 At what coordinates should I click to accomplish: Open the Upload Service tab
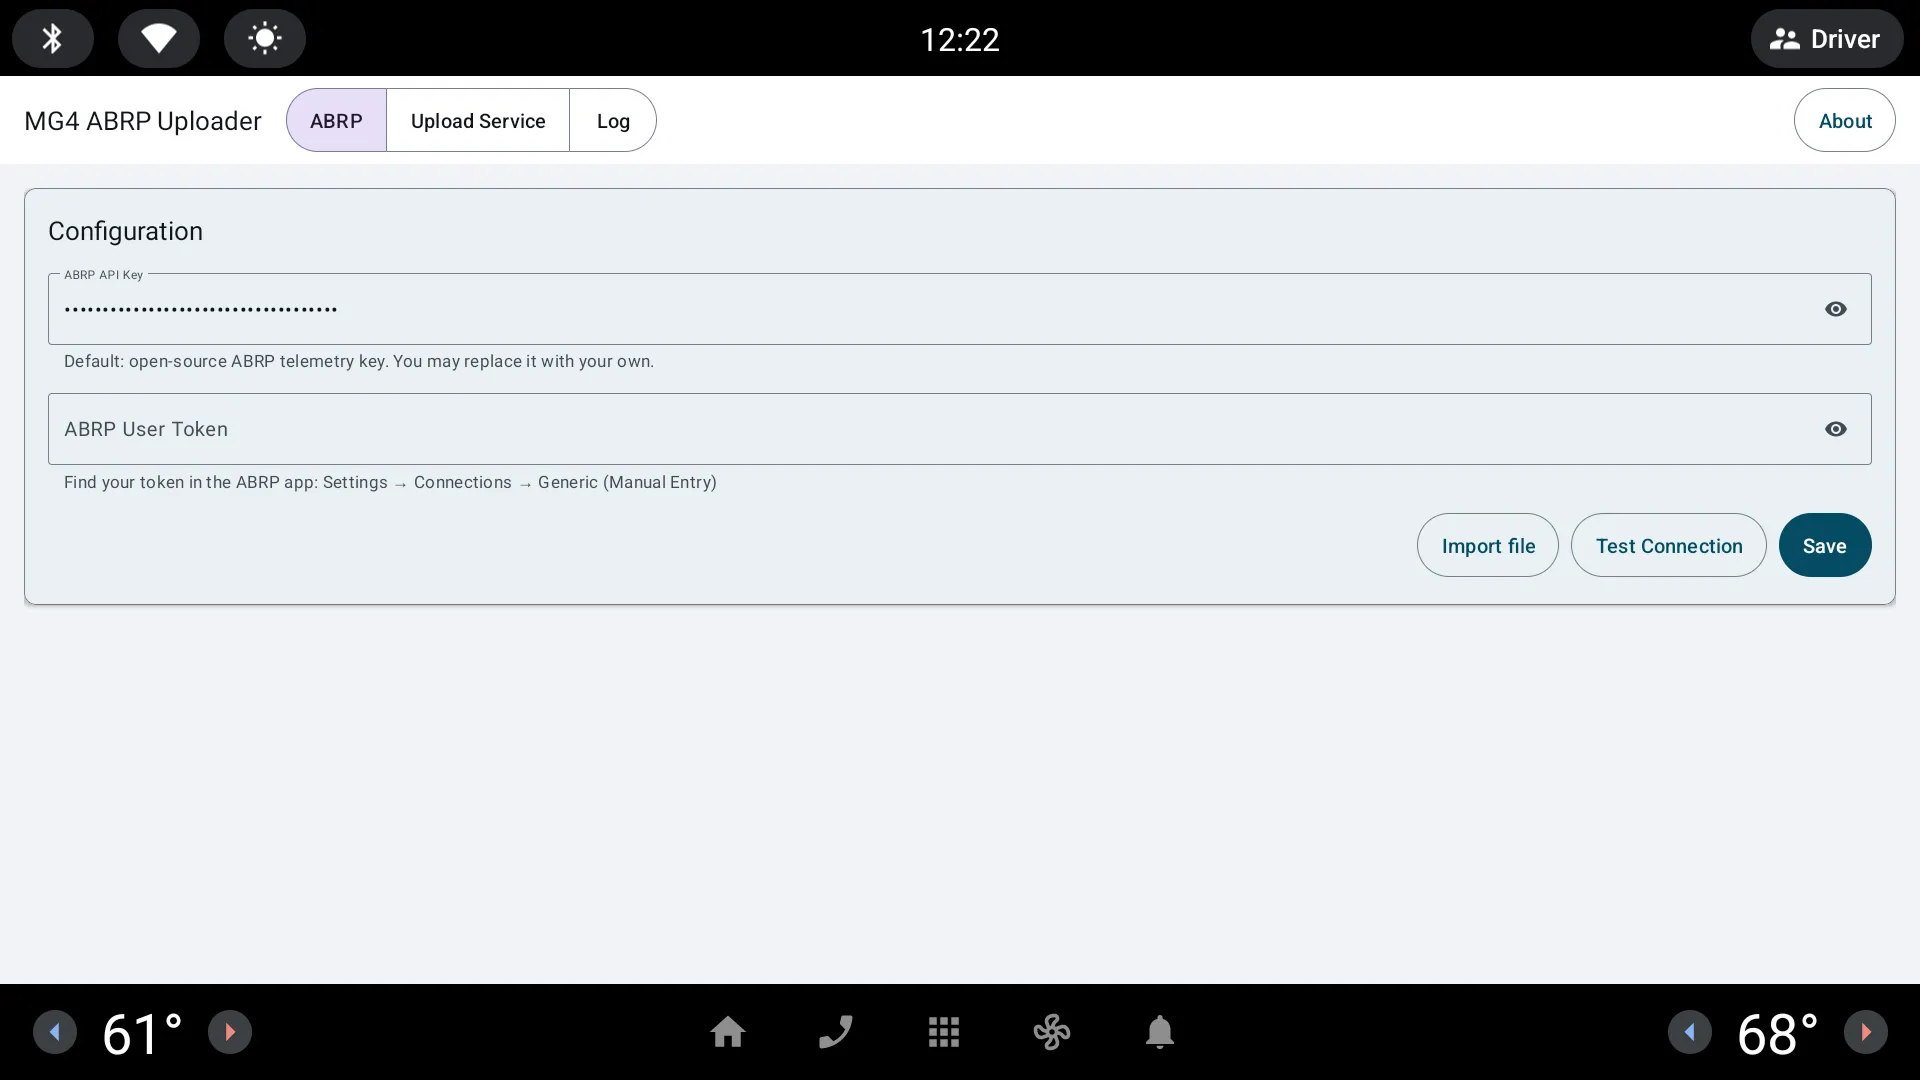click(x=478, y=120)
